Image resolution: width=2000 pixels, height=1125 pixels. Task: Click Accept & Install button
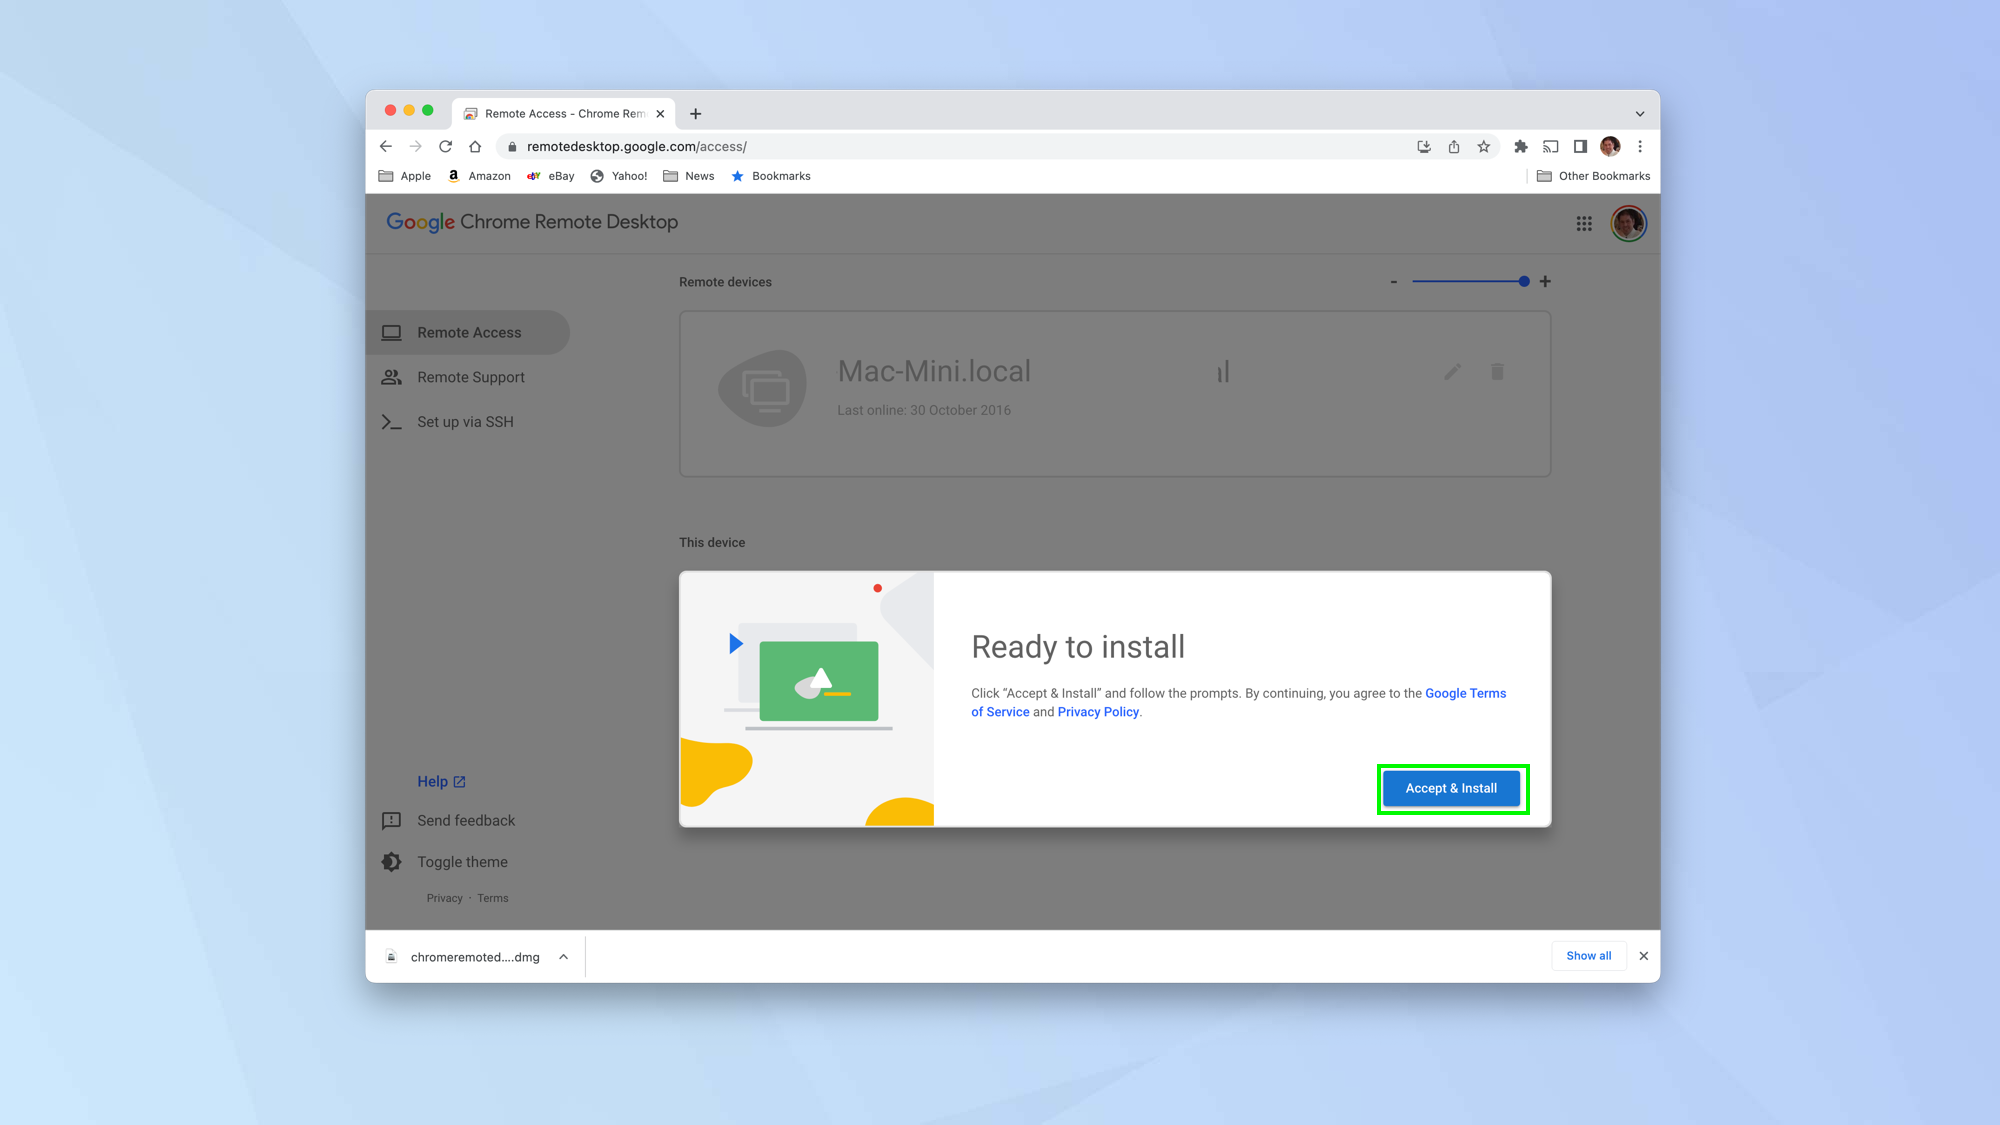tap(1452, 787)
